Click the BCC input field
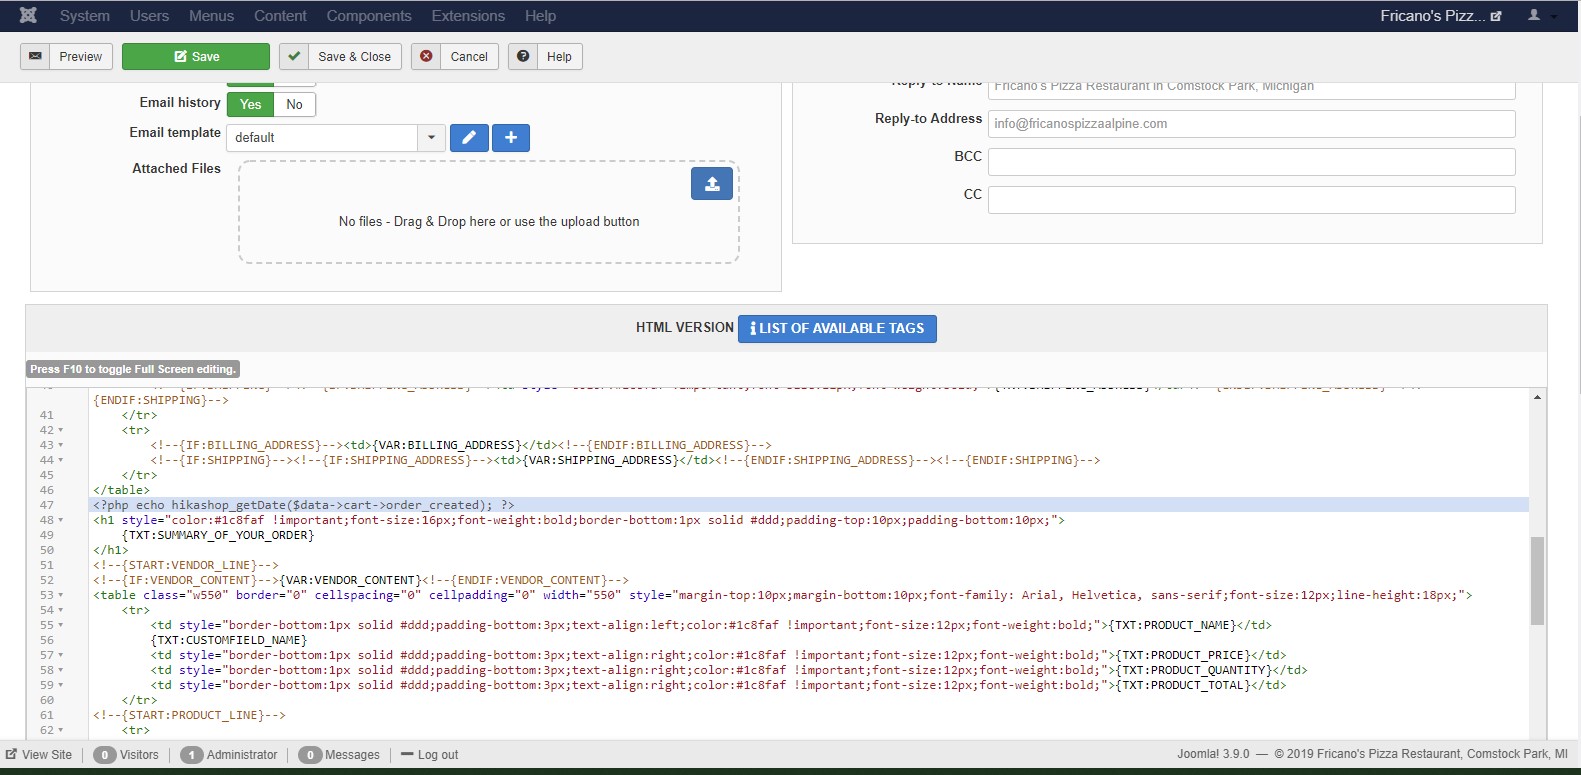 coord(1251,162)
